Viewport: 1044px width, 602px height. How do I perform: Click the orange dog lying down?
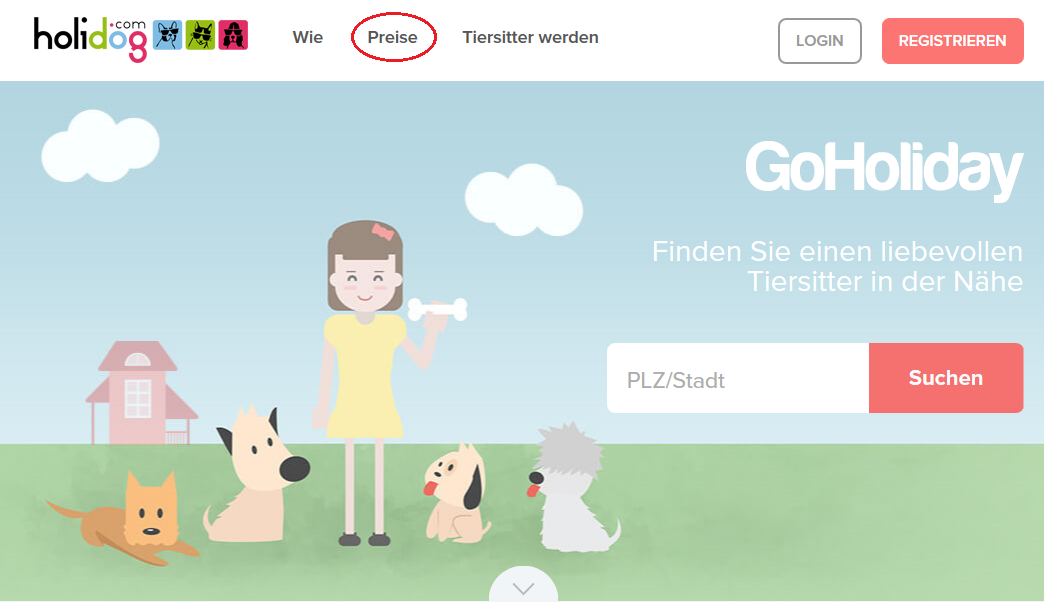tap(125, 519)
